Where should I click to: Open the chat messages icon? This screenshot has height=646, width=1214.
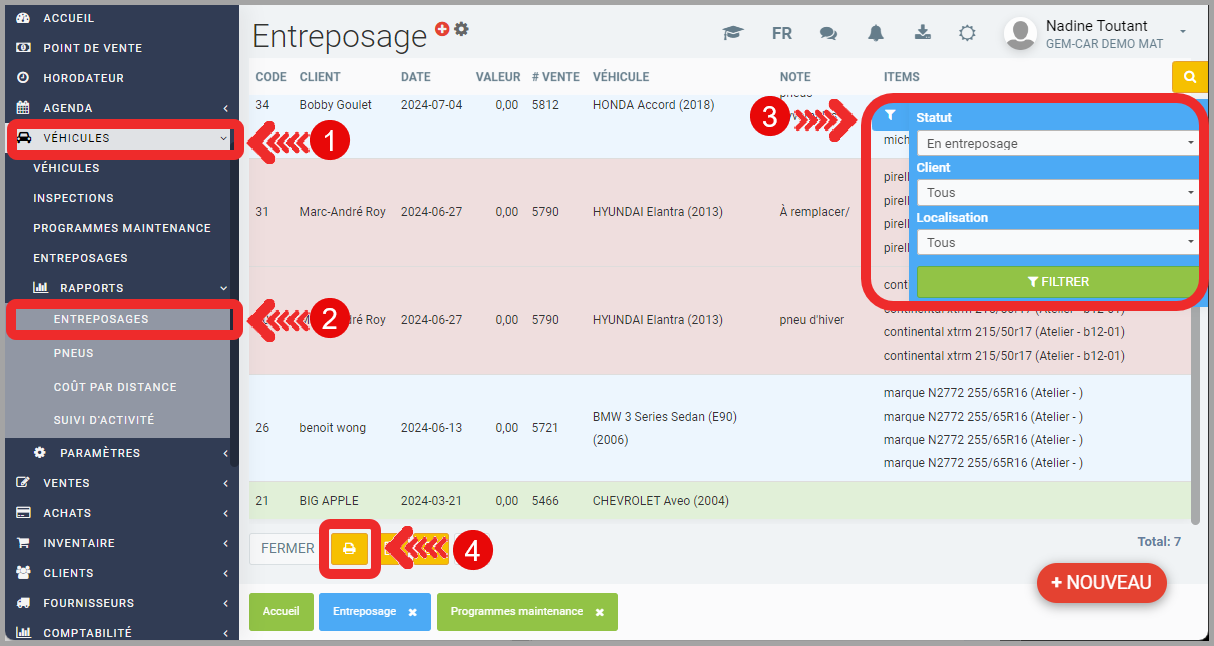828,33
